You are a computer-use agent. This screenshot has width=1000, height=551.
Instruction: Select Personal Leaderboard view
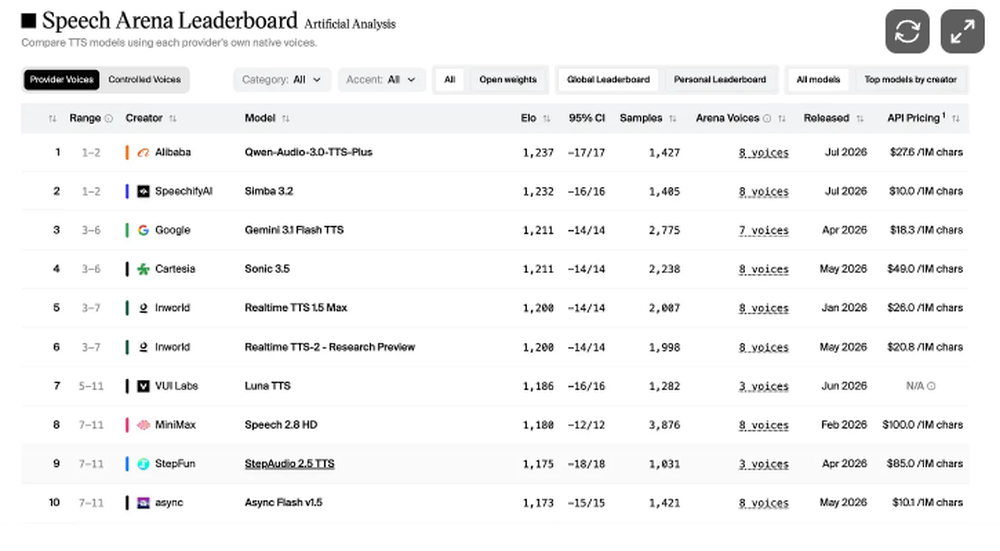coord(719,80)
